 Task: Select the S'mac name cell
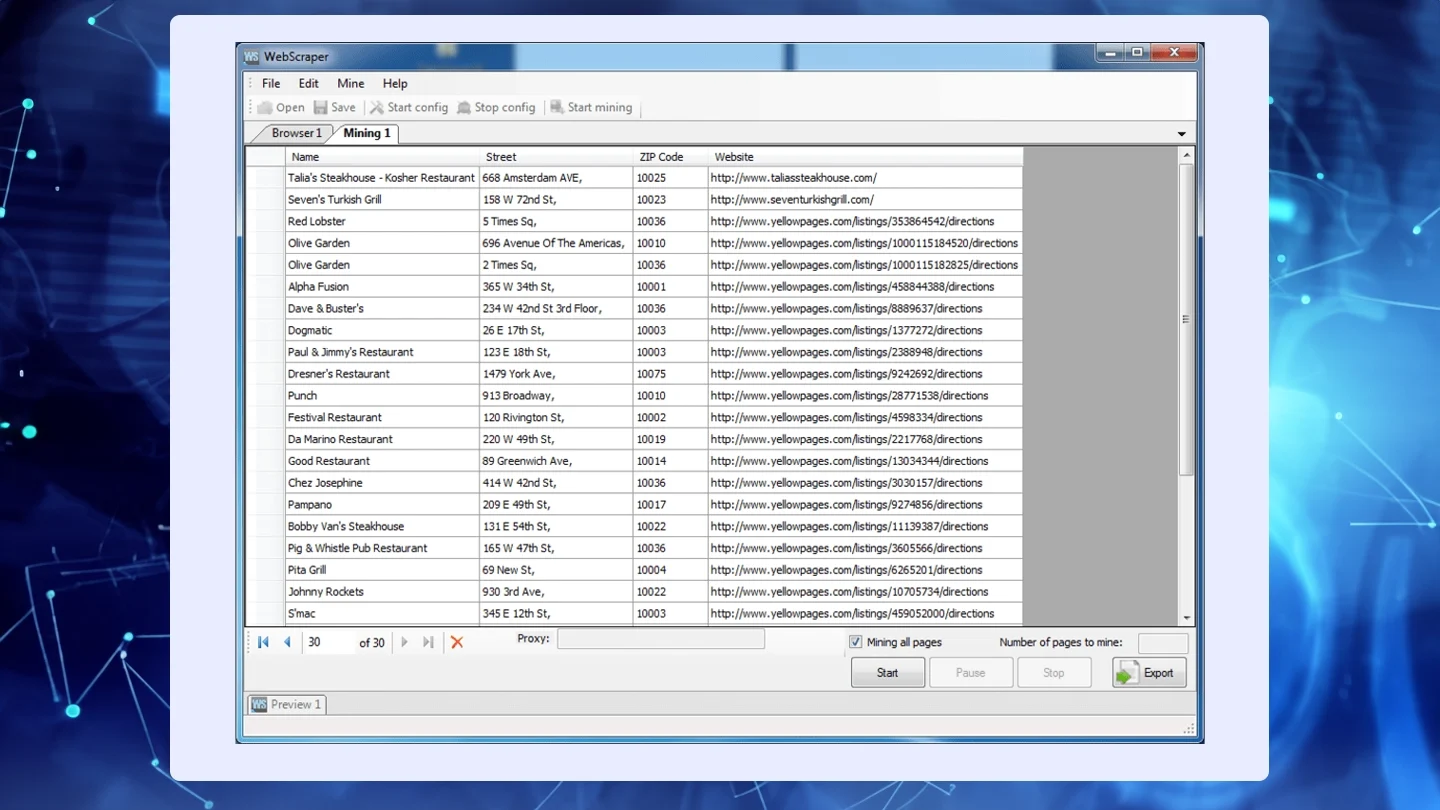tap(382, 614)
